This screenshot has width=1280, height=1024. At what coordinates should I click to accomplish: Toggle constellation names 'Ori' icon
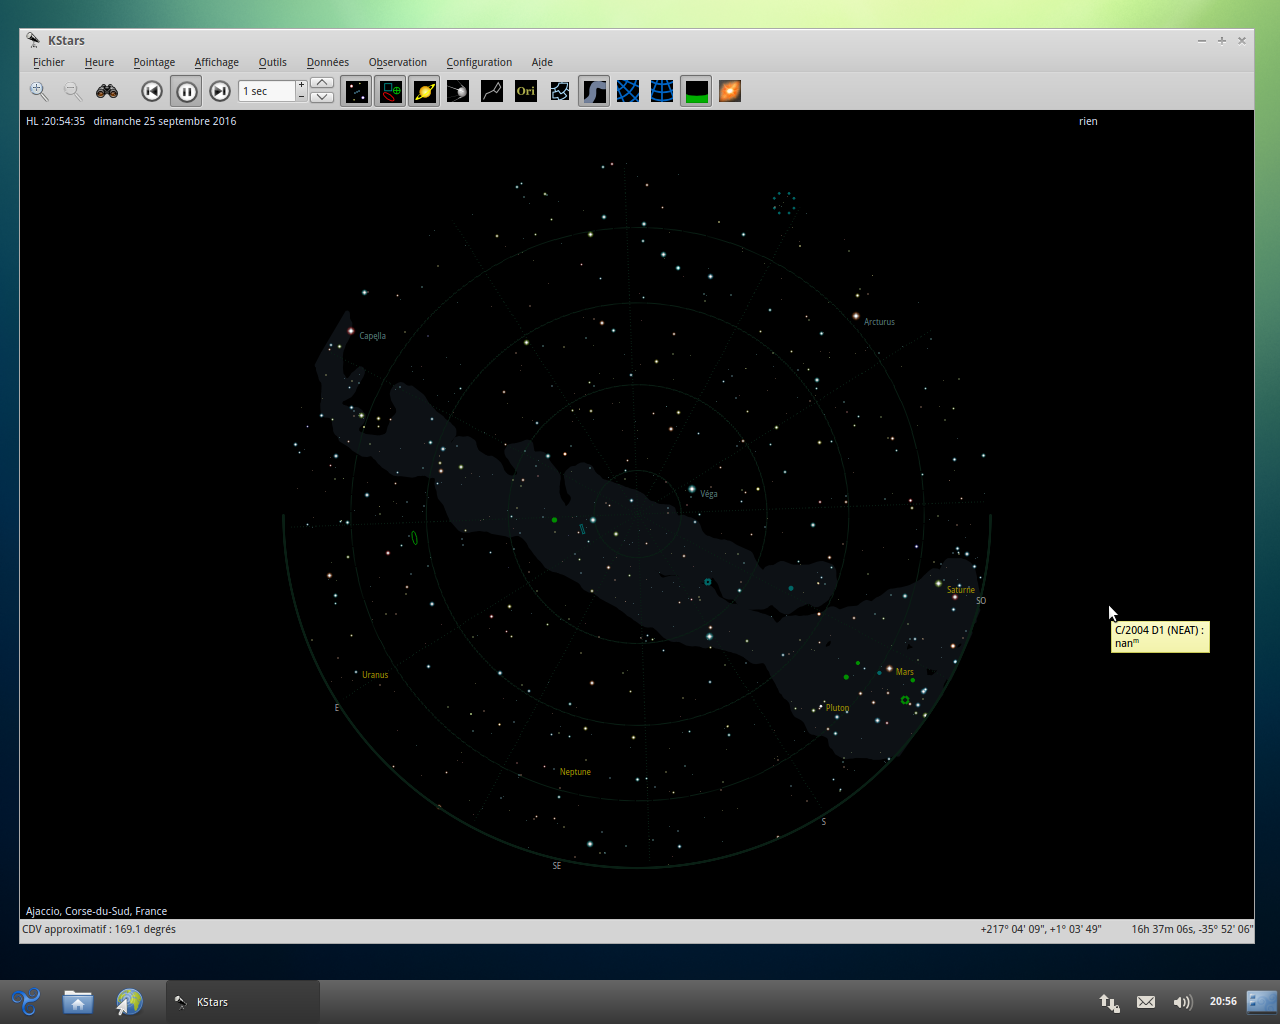[x=526, y=91]
